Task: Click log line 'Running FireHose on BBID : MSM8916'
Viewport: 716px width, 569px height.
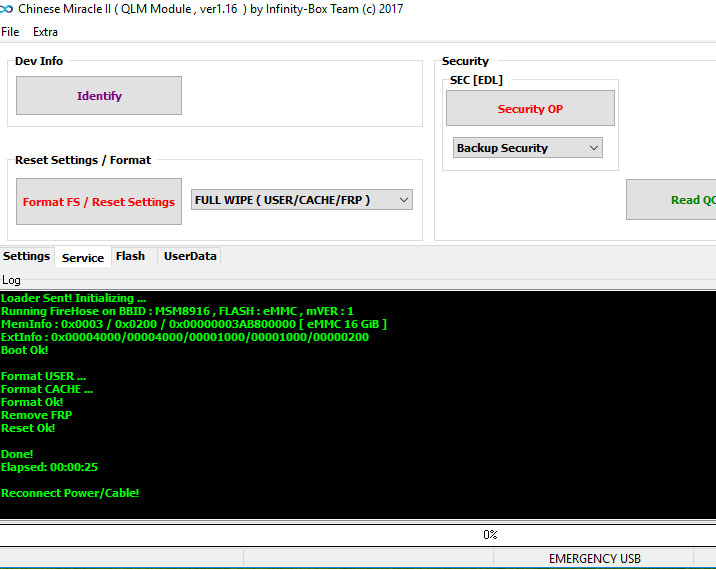Action: pyautogui.click(x=177, y=311)
